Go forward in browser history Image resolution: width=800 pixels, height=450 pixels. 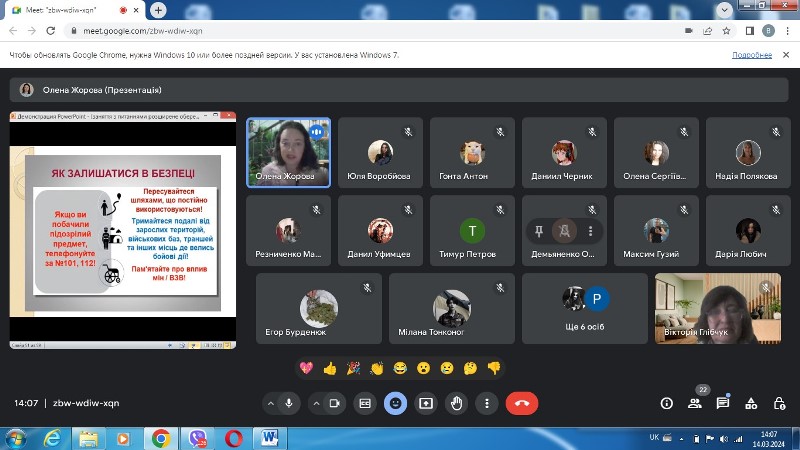click(32, 31)
